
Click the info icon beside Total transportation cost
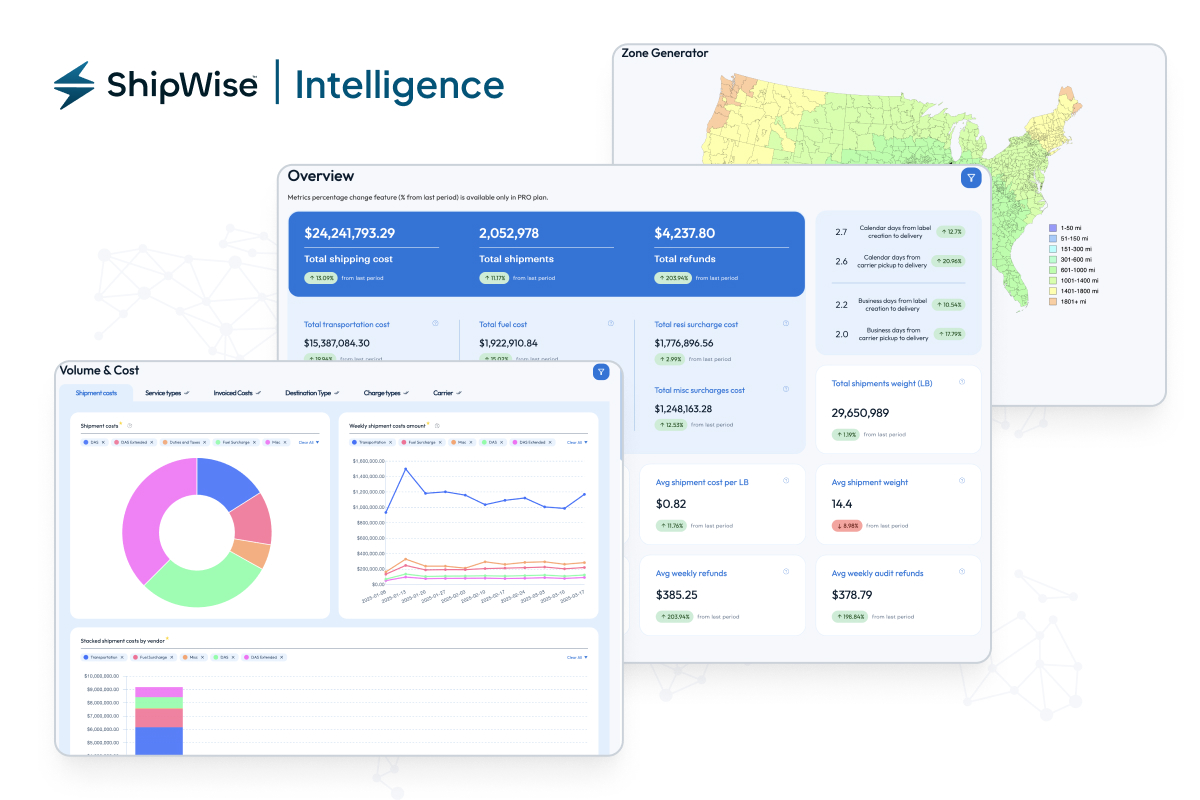tap(434, 323)
